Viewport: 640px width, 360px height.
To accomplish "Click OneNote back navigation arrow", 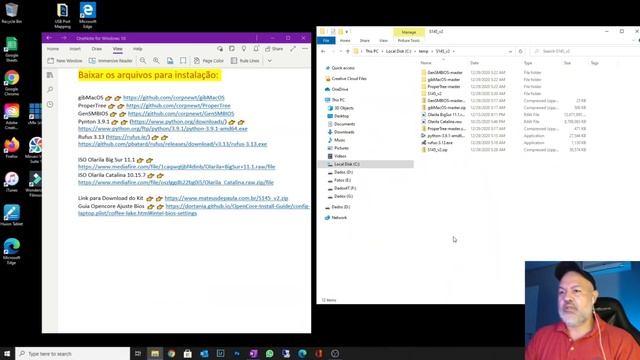I will [49, 38].
